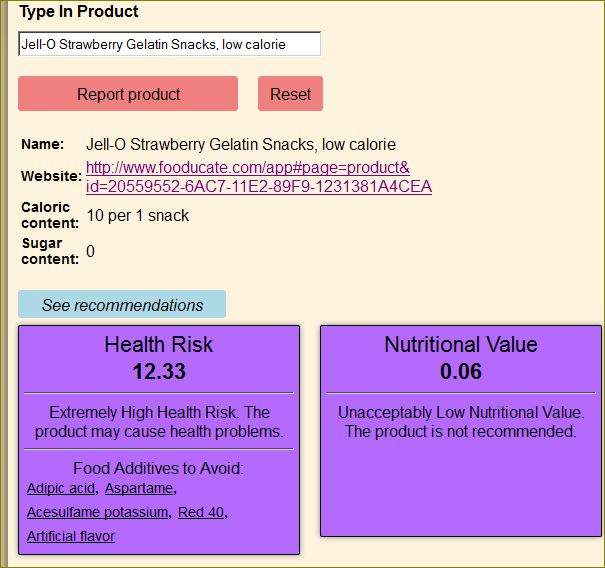Screen dimensions: 605x568
Task: Click the Health Risk panel heading
Action: (x=159, y=344)
